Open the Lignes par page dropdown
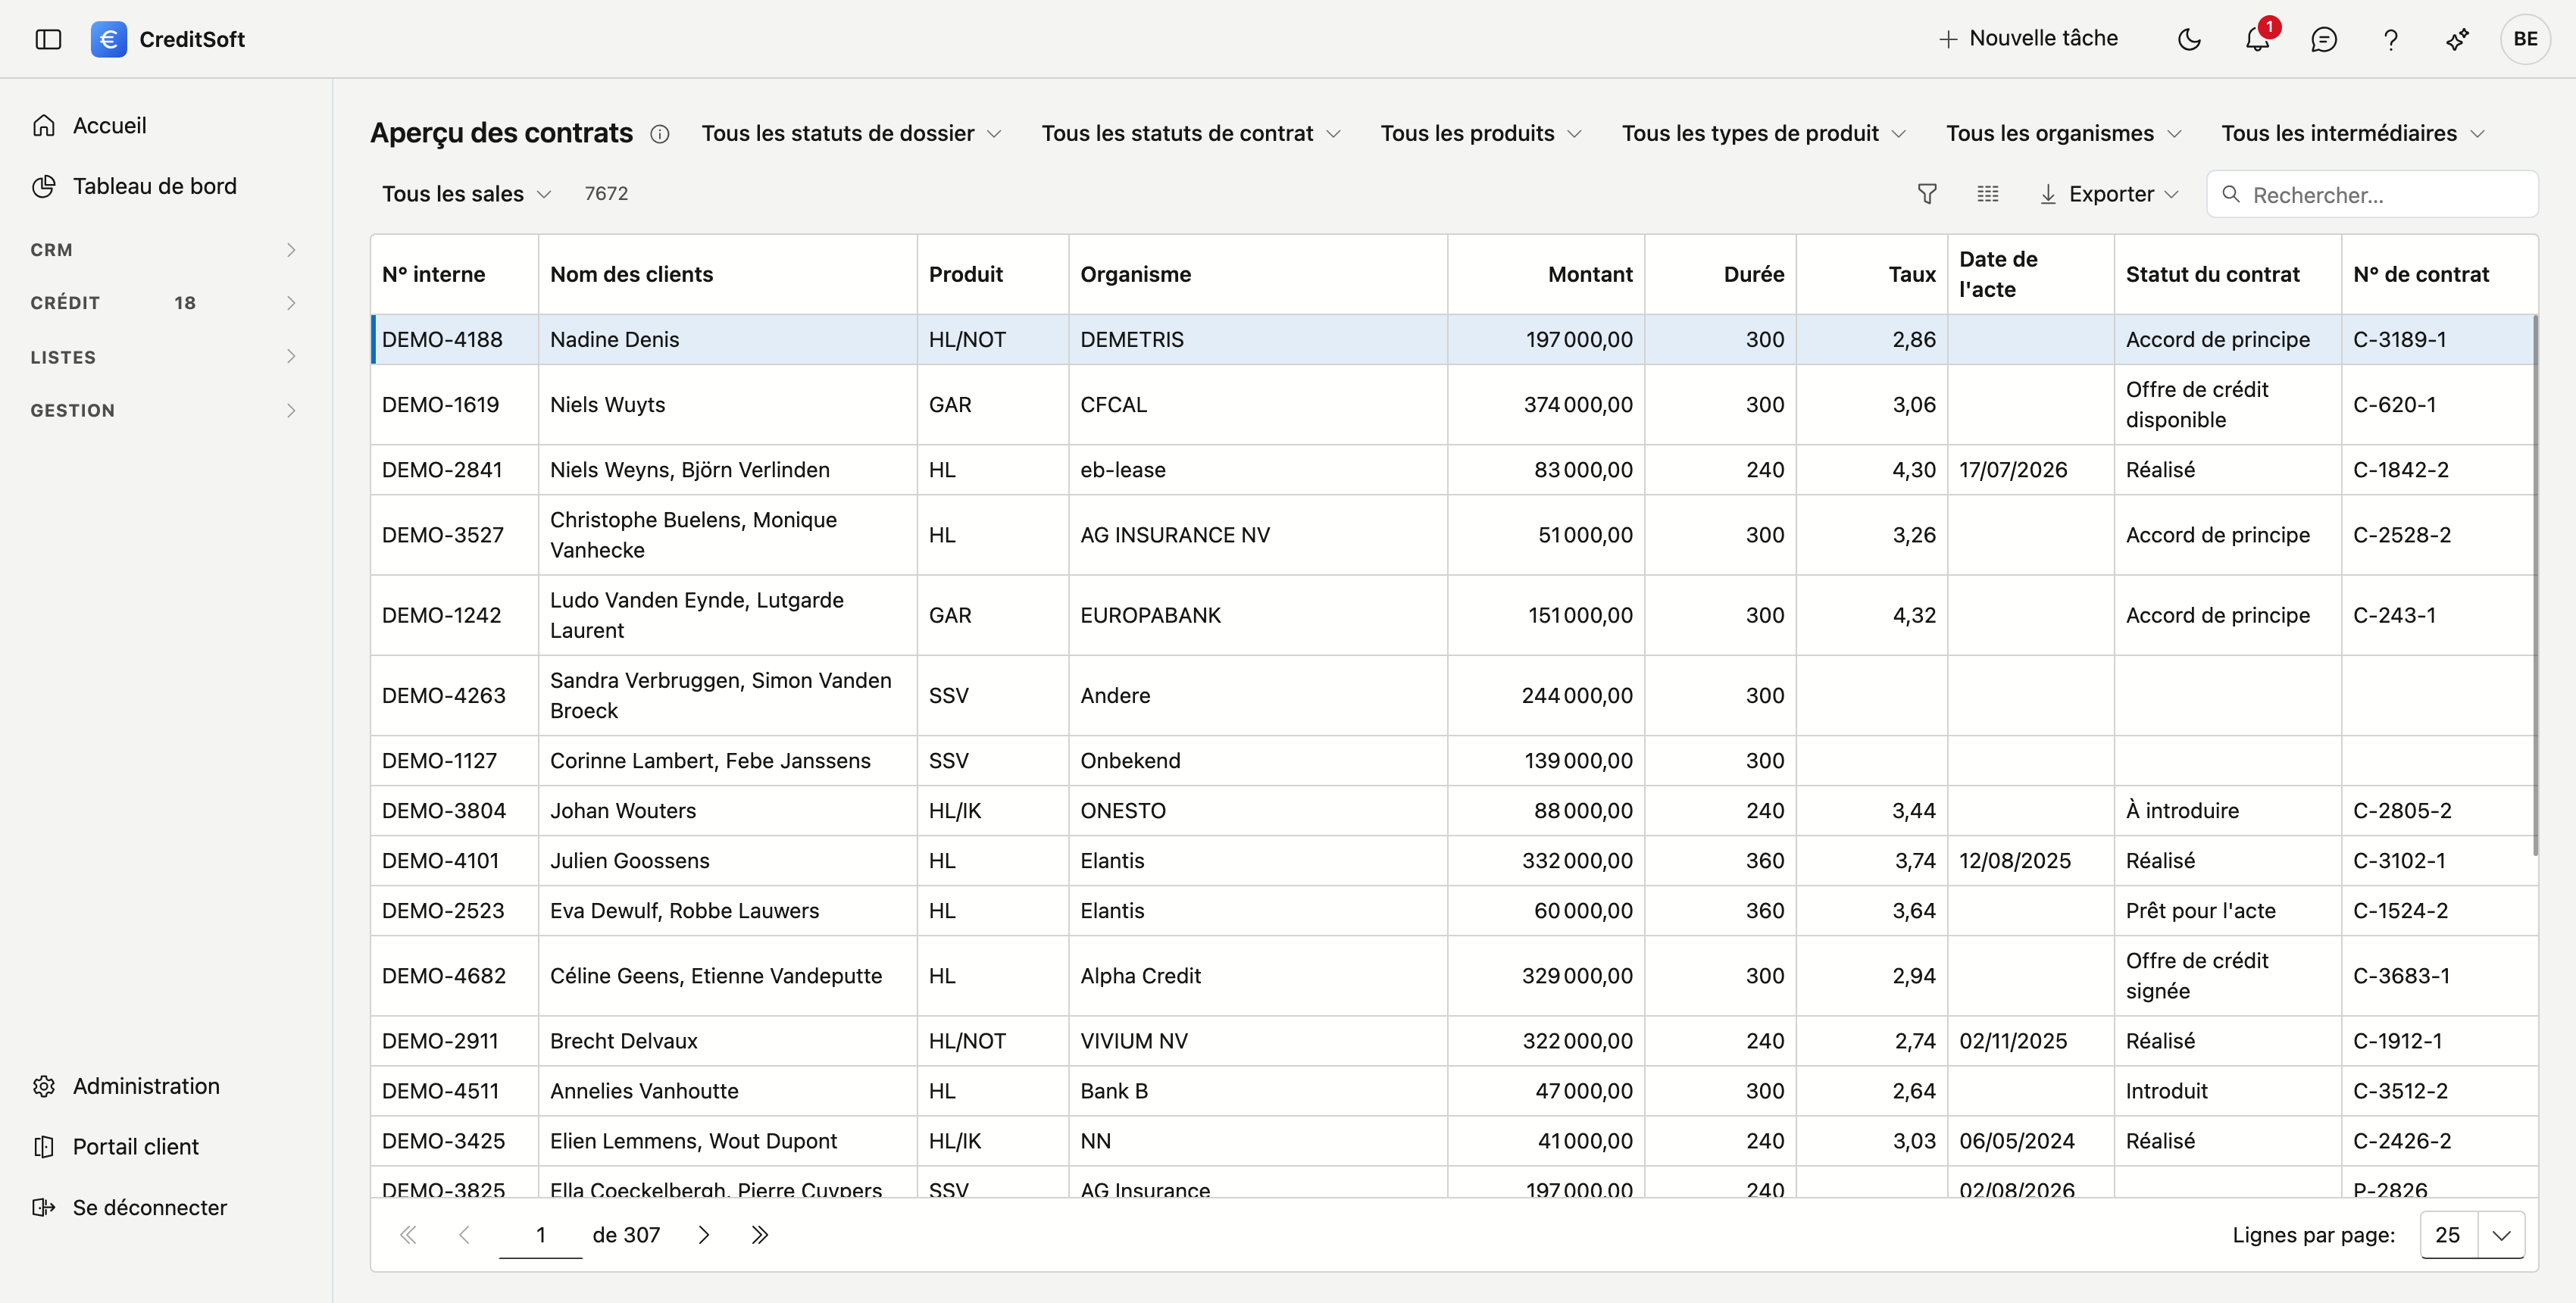The image size is (2576, 1303). (2472, 1235)
